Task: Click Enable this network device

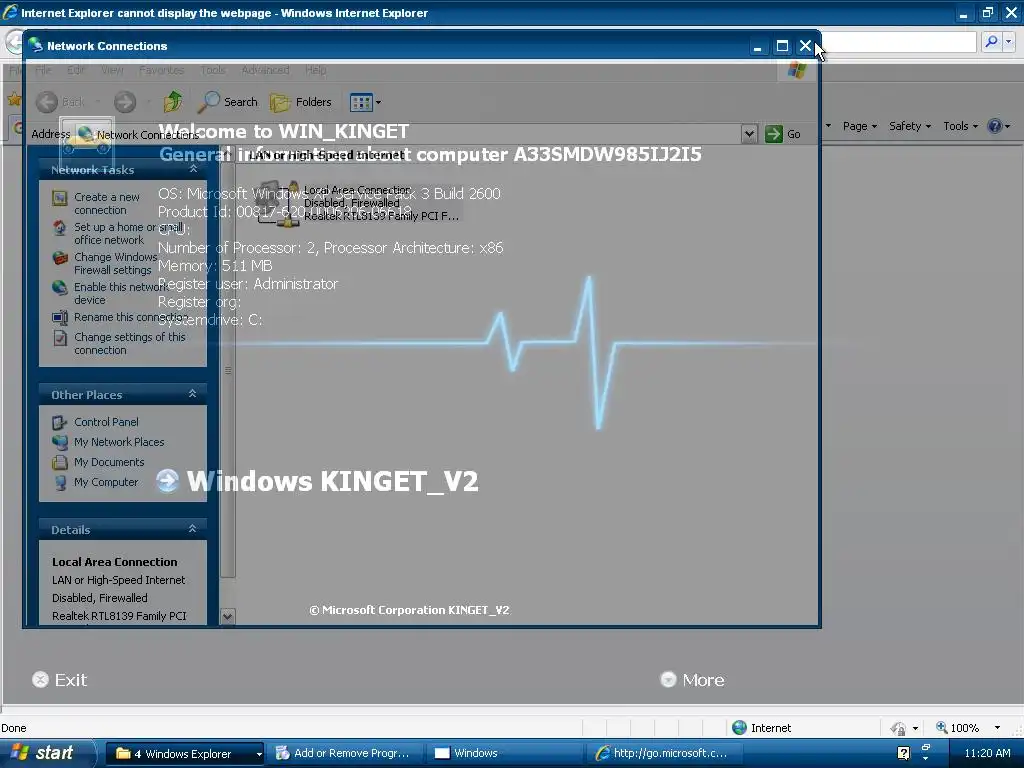Action: click(121, 293)
